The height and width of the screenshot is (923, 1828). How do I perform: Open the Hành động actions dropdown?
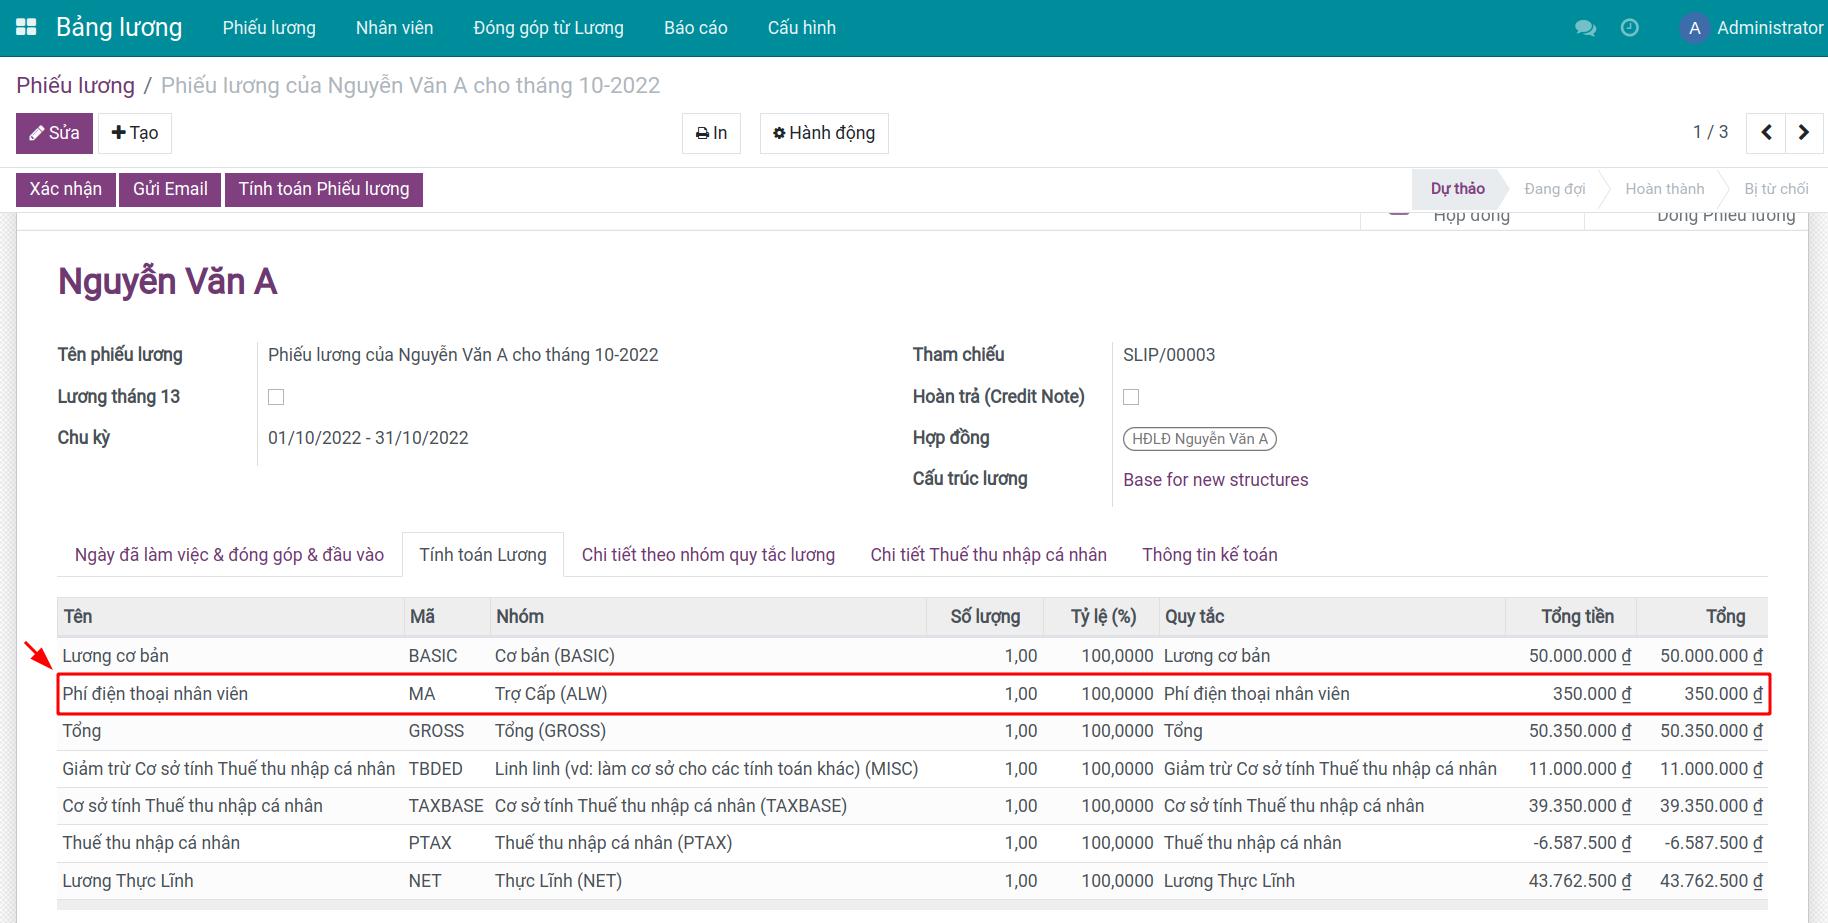click(x=824, y=133)
